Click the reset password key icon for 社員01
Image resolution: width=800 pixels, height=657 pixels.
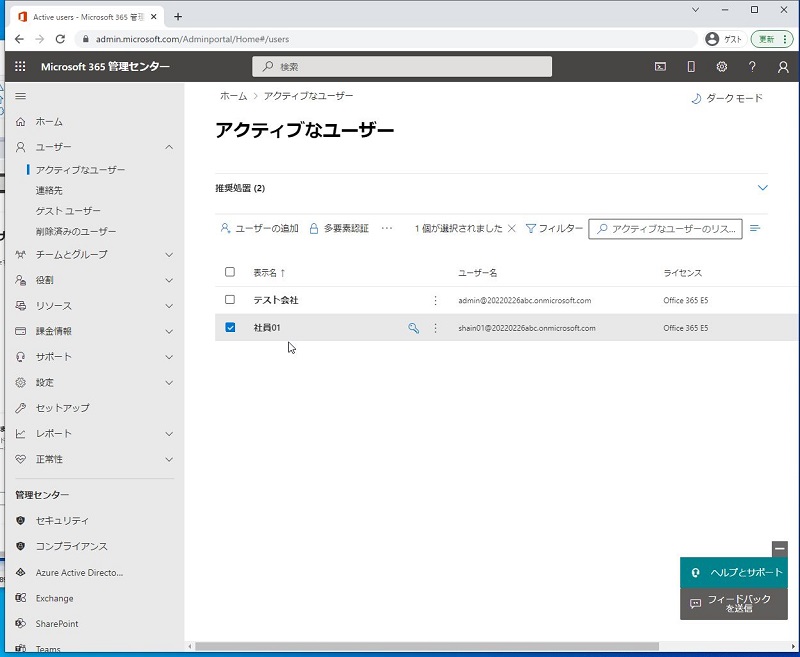tap(413, 328)
